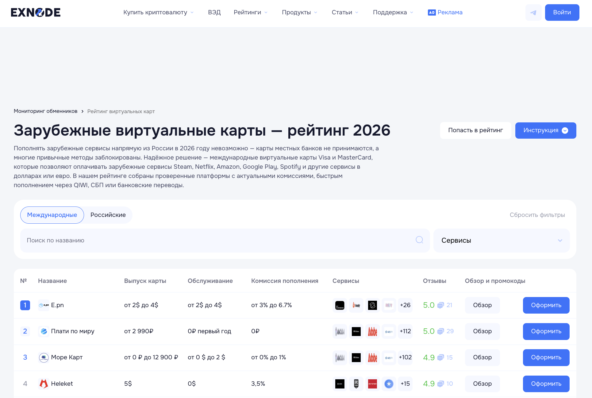Expand the Купить криптовалюту menu

tap(158, 12)
